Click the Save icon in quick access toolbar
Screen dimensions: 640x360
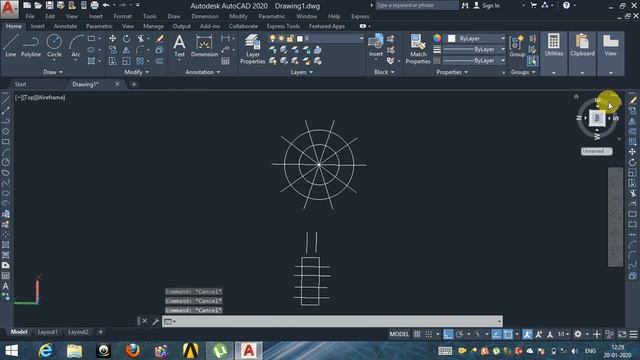[49, 5]
